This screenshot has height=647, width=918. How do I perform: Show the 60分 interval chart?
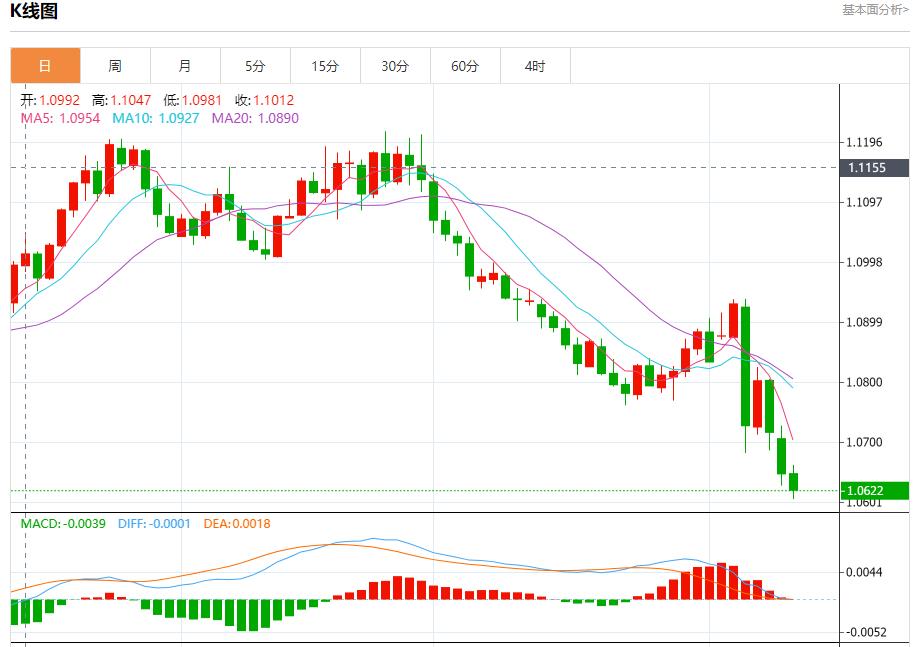465,66
